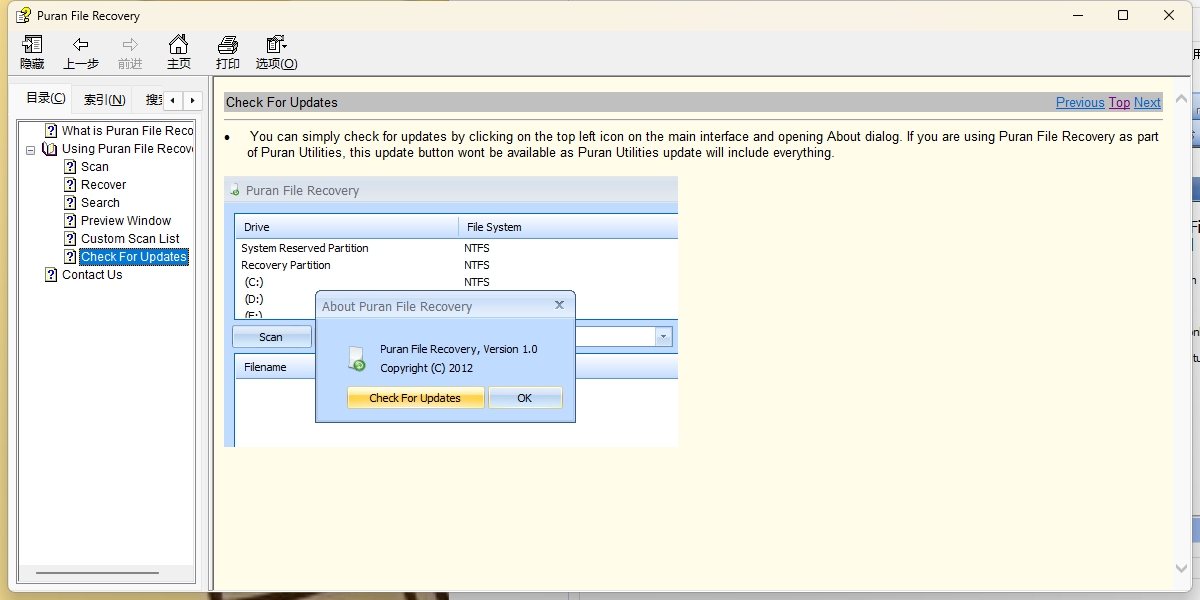The height and width of the screenshot is (600, 1200).
Task: Click the tree panel horizontal scrollbar
Action: click(x=98, y=573)
